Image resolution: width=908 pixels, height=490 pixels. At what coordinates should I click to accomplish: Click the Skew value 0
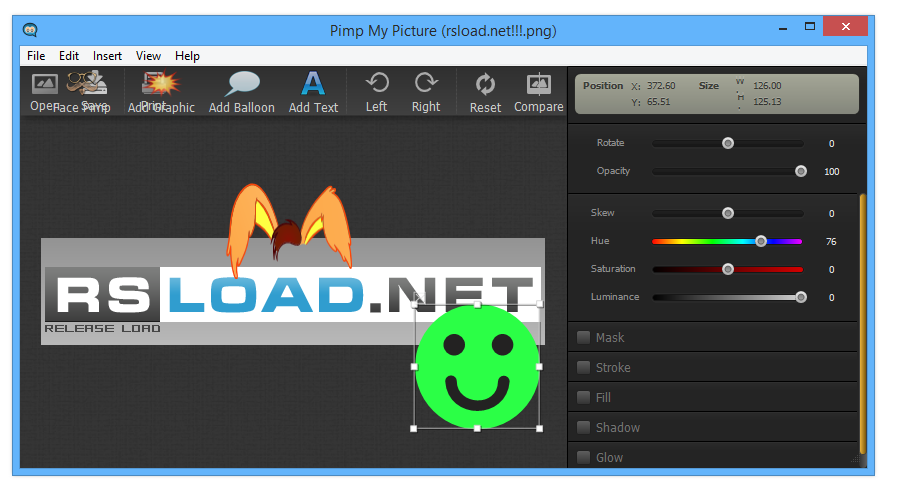[x=832, y=214]
